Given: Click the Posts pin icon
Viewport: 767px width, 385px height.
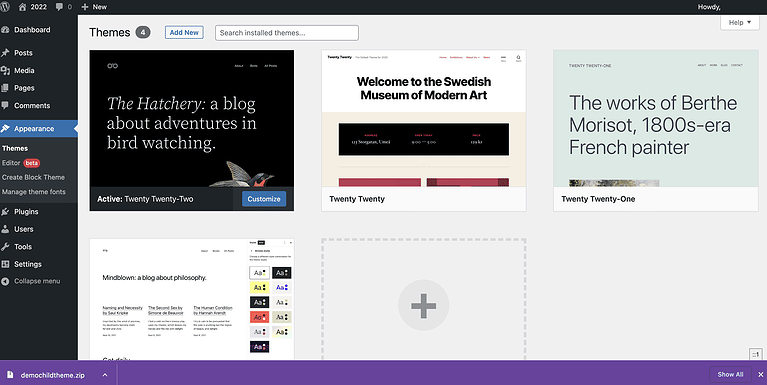Looking at the screenshot, I should click(5, 53).
